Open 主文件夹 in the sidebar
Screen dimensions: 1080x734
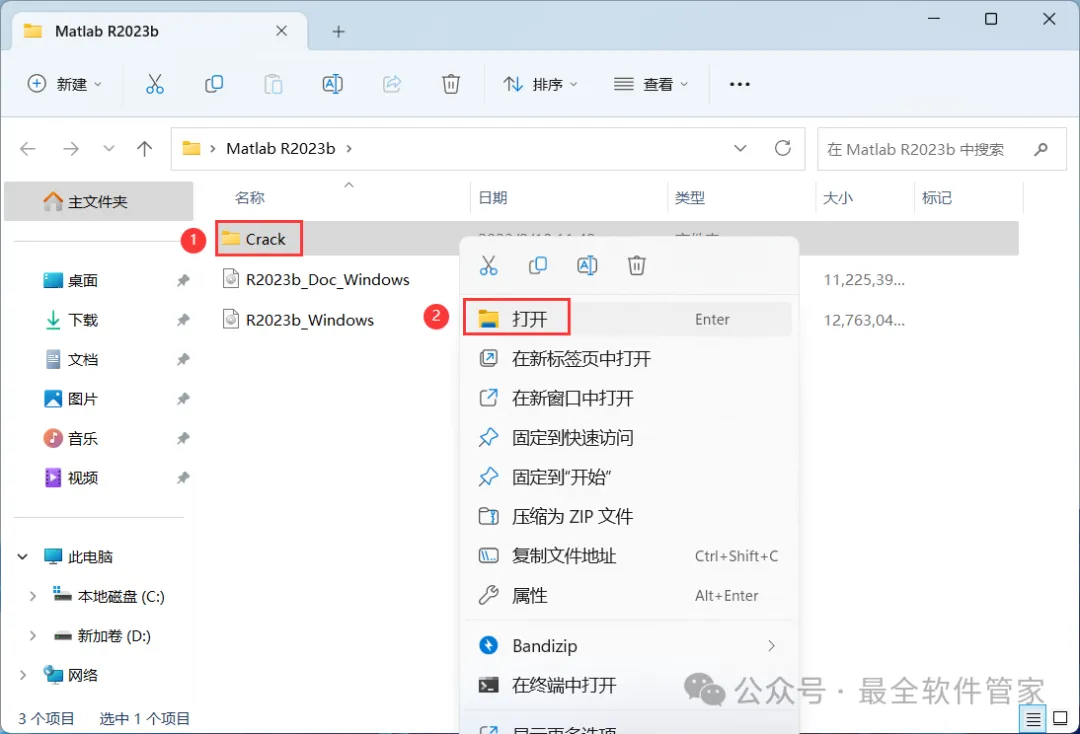click(98, 202)
